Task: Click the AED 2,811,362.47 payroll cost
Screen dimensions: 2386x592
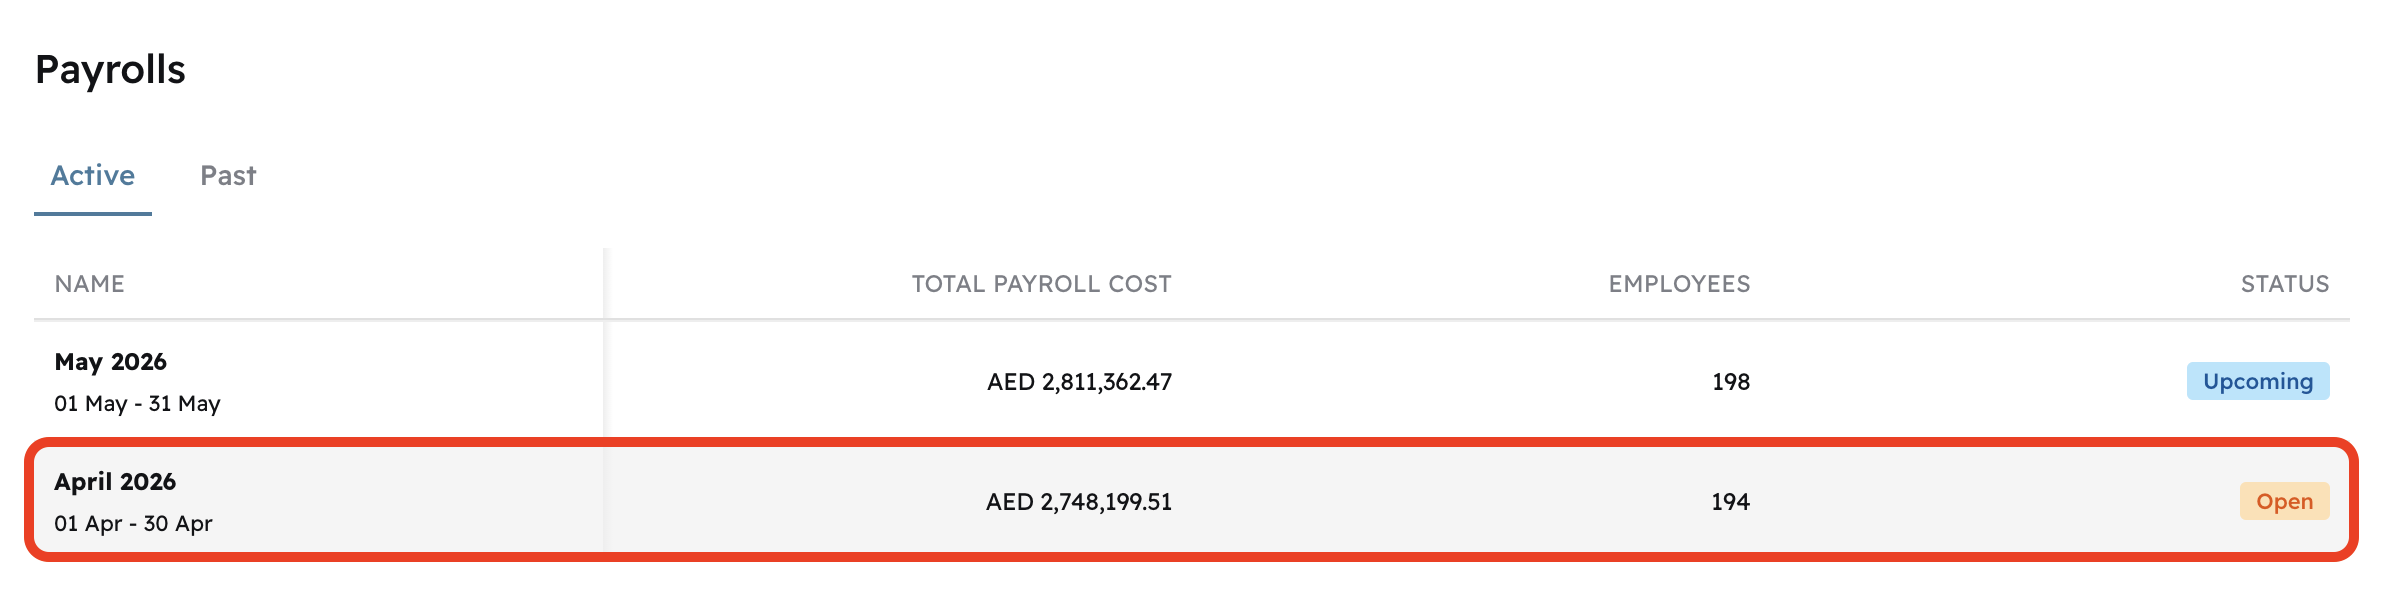Action: (1079, 382)
